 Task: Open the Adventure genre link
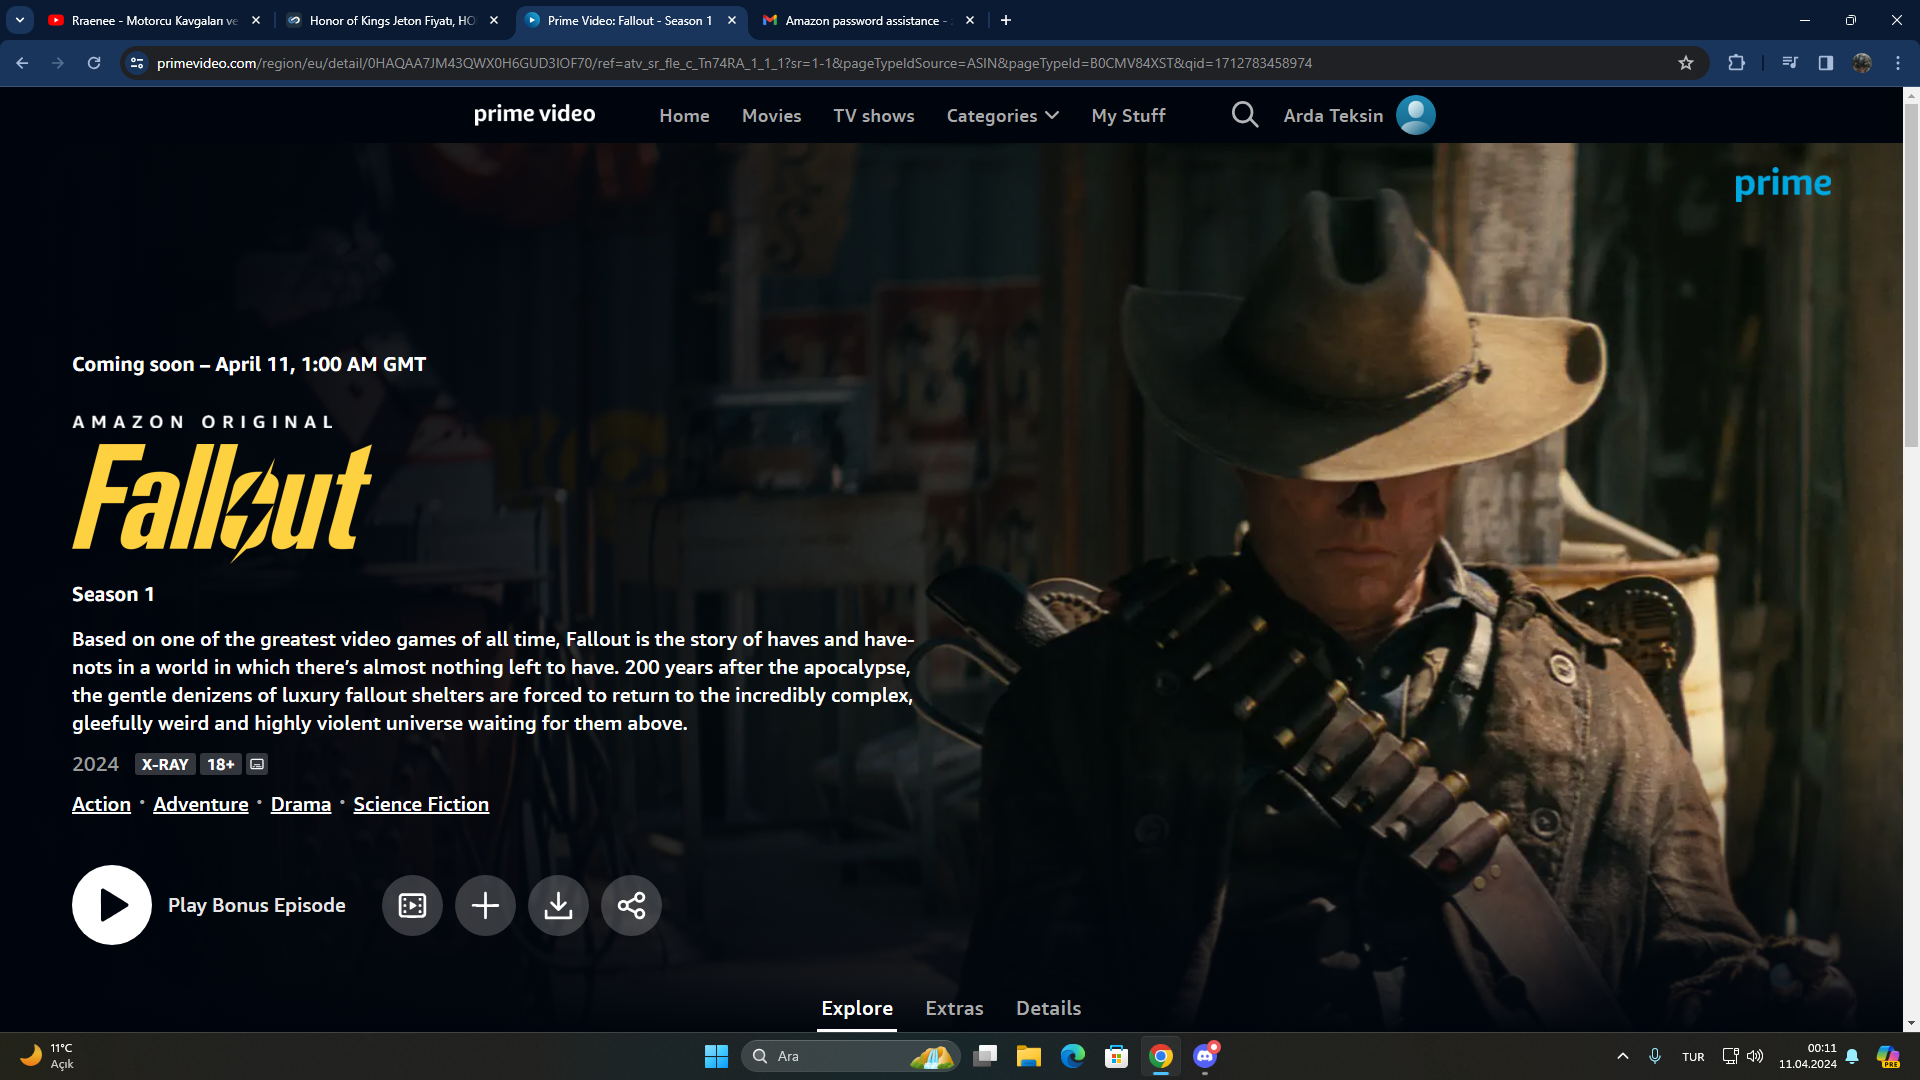(x=200, y=804)
